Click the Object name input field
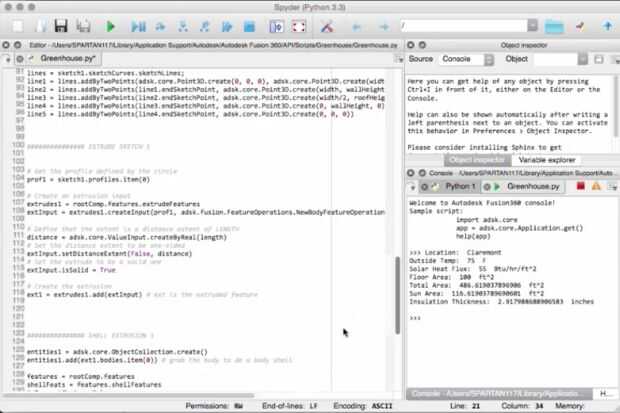 tap(556, 59)
